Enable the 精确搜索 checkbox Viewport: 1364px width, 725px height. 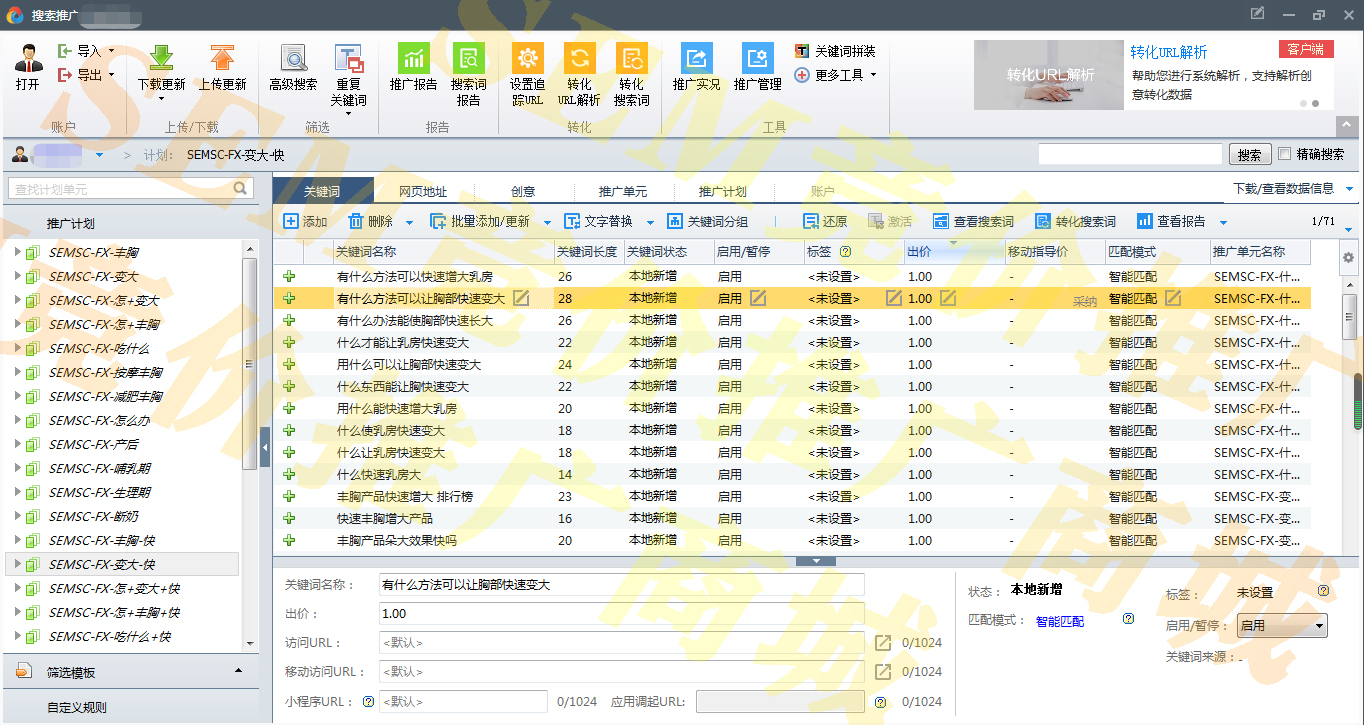[1285, 154]
